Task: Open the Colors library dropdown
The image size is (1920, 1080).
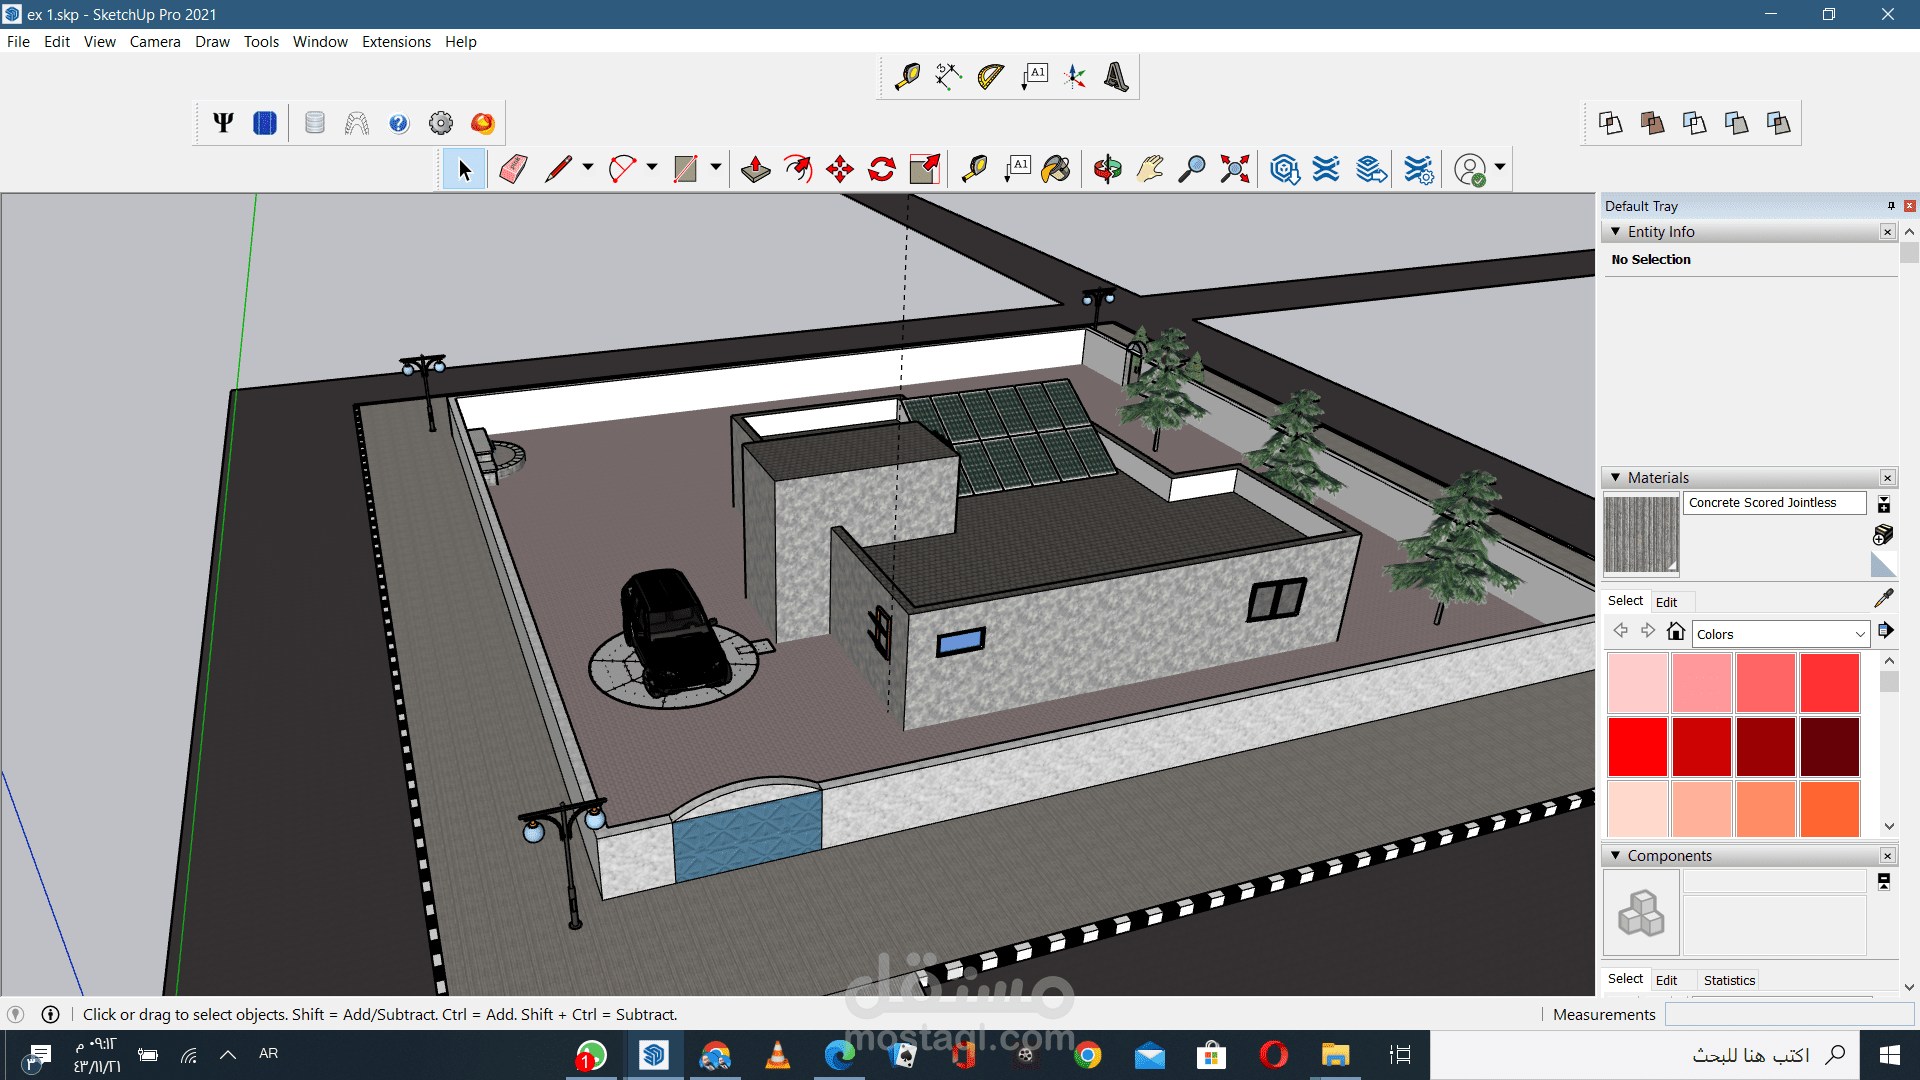Action: tap(1781, 634)
